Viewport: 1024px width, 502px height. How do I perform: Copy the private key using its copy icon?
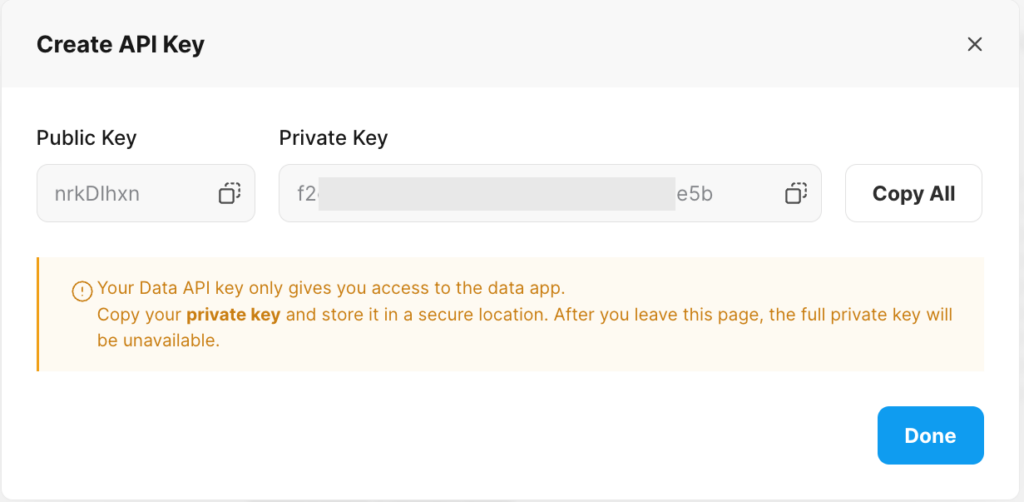[795, 193]
